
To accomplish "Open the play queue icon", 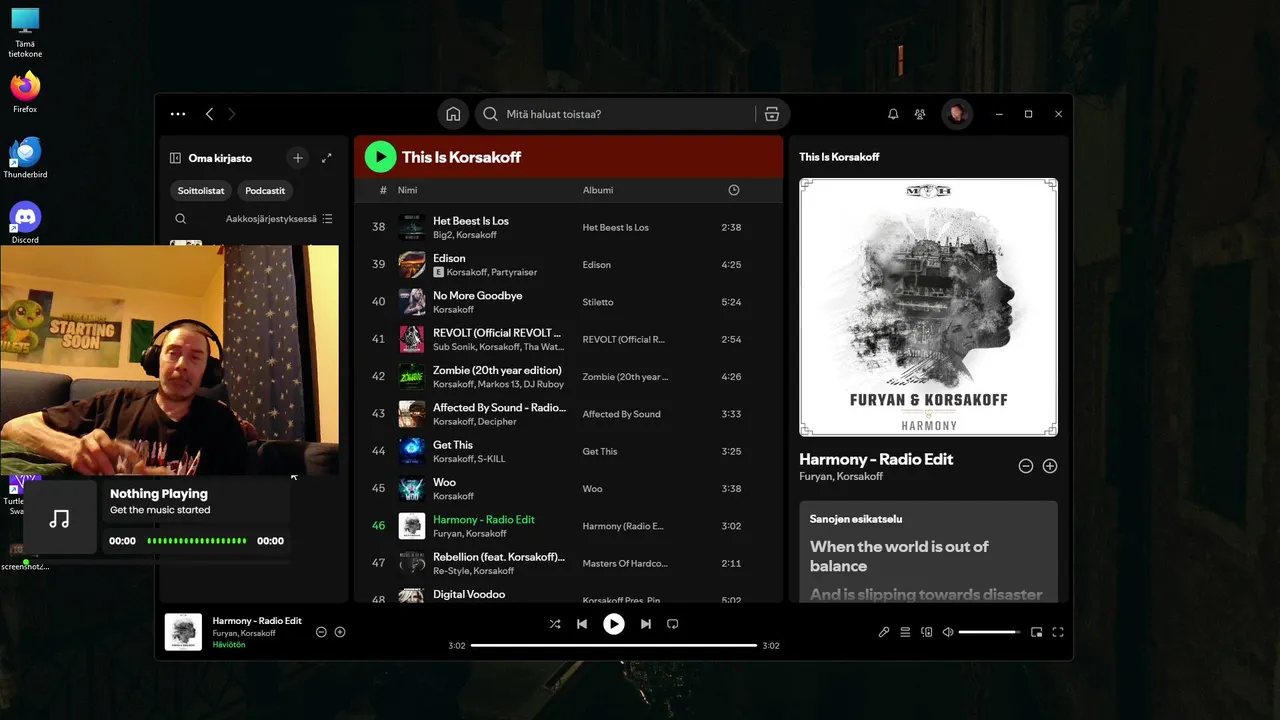I will (905, 632).
